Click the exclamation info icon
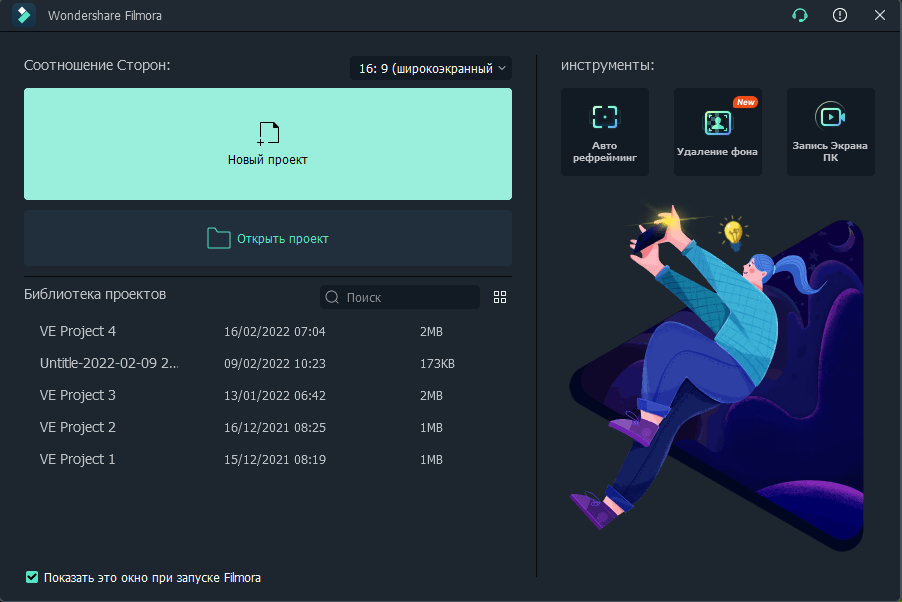Screen dimensions: 902x602 tap(840, 15)
